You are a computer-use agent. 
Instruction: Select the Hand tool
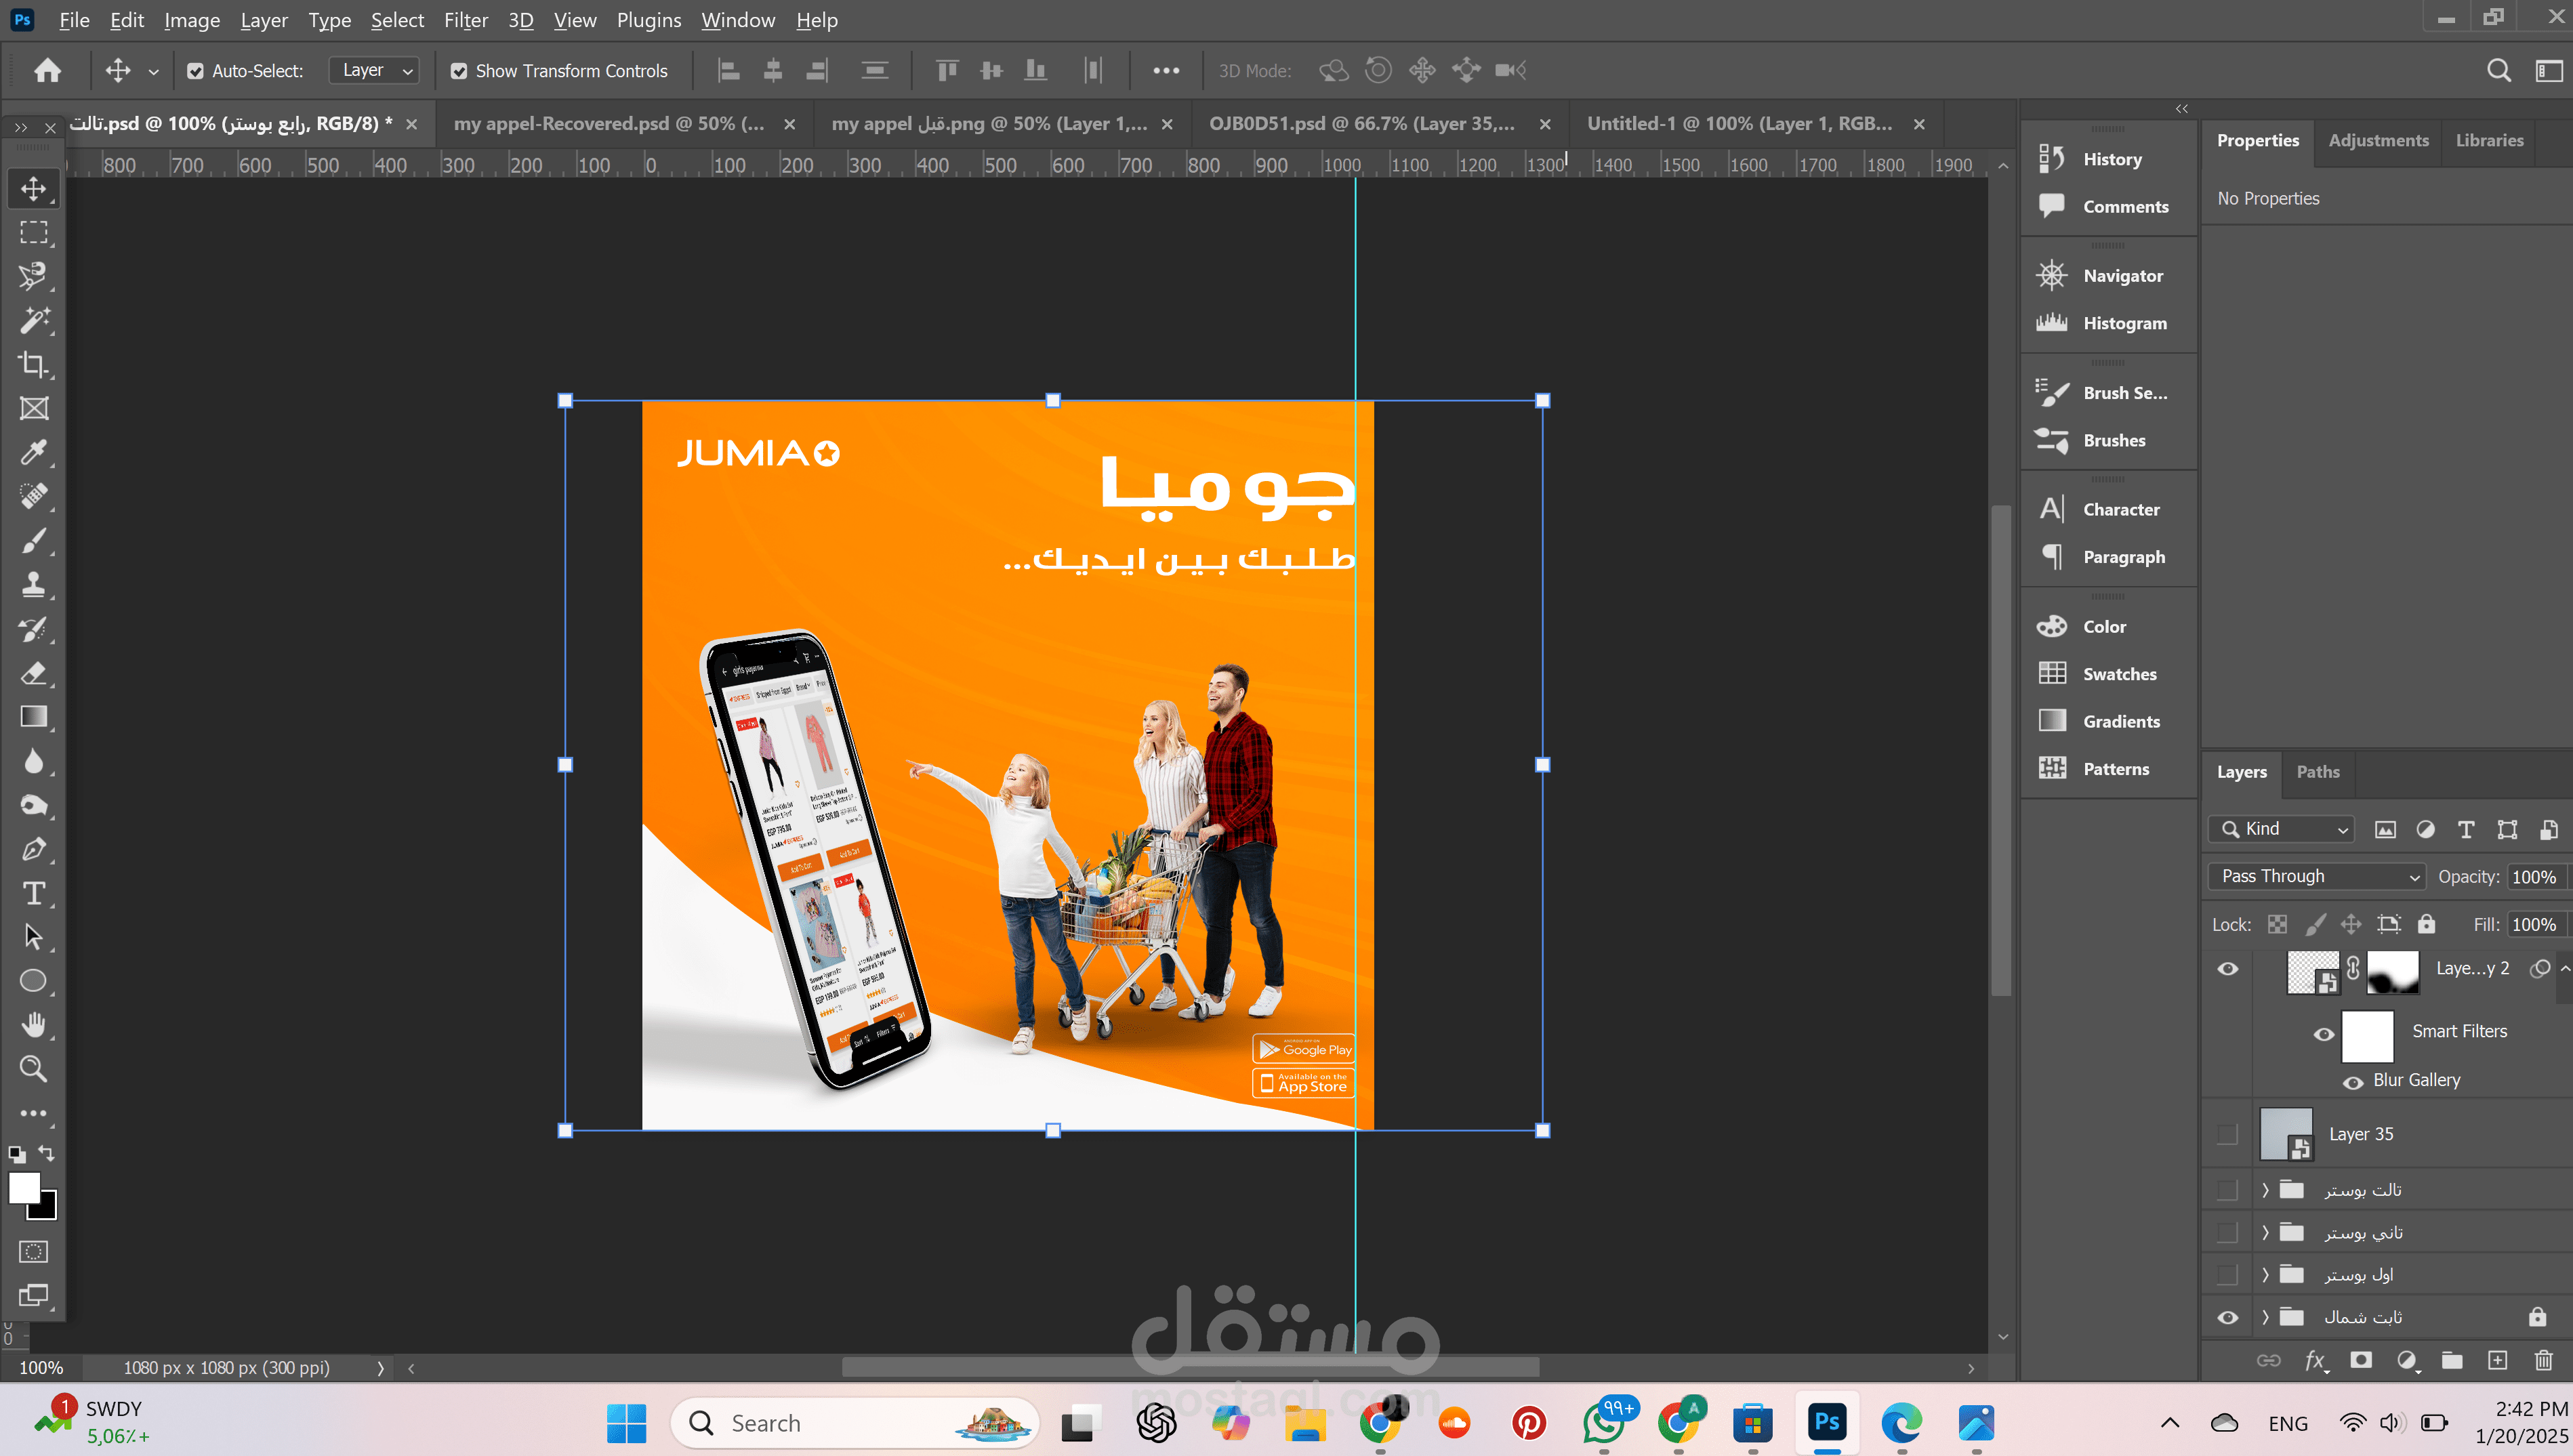coord(34,1025)
